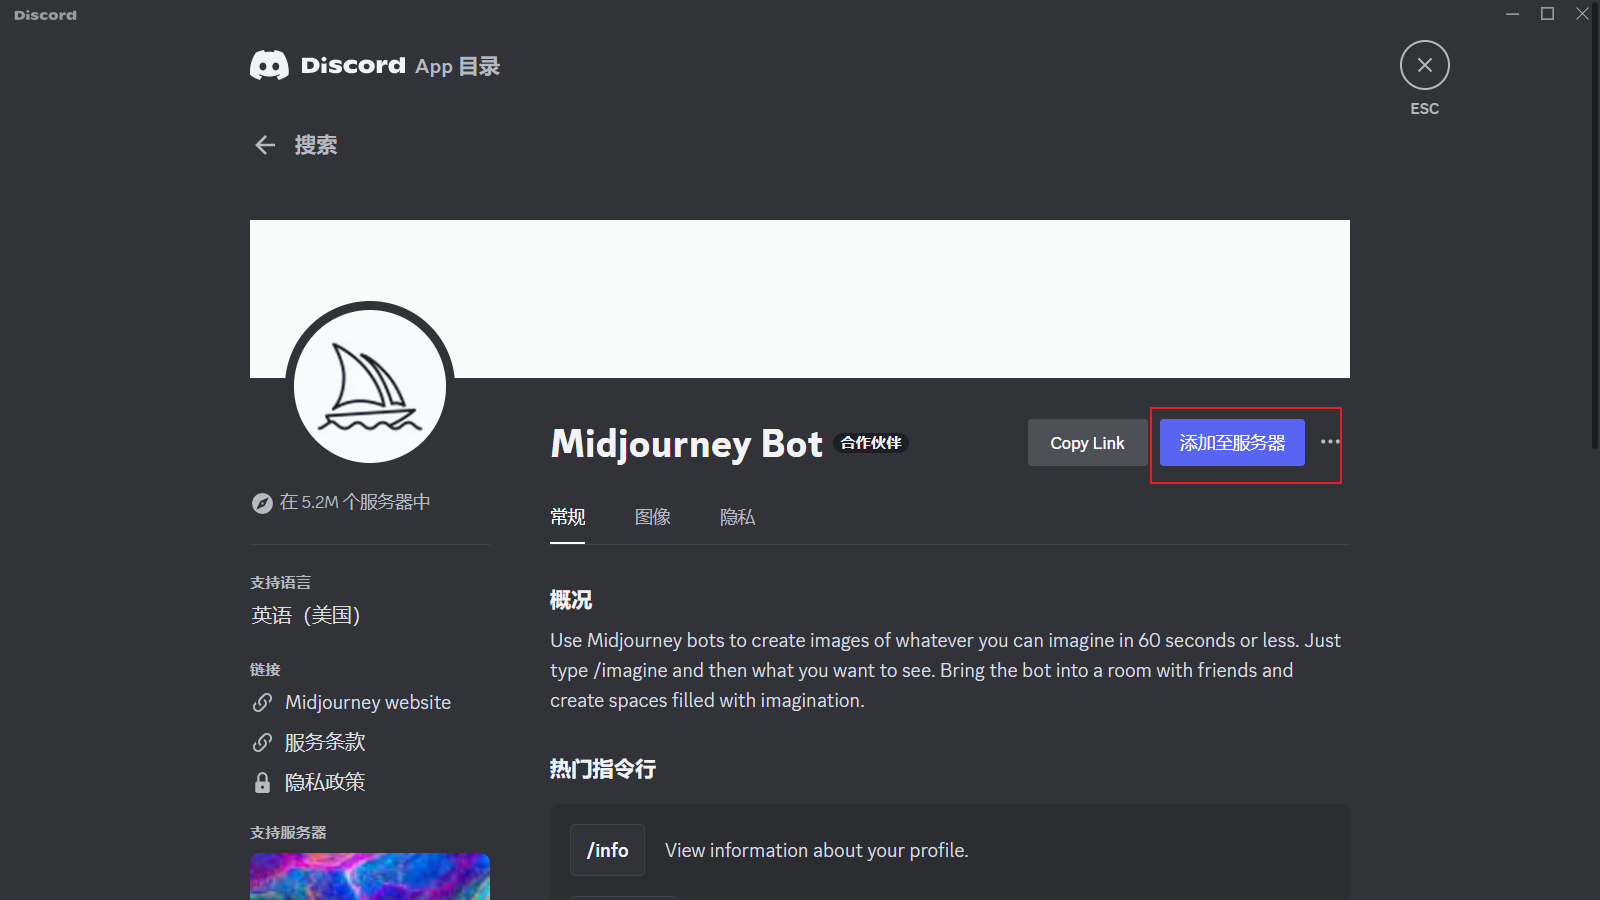The image size is (1600, 900).
Task: Click the Copy Link button
Action: 1087,442
